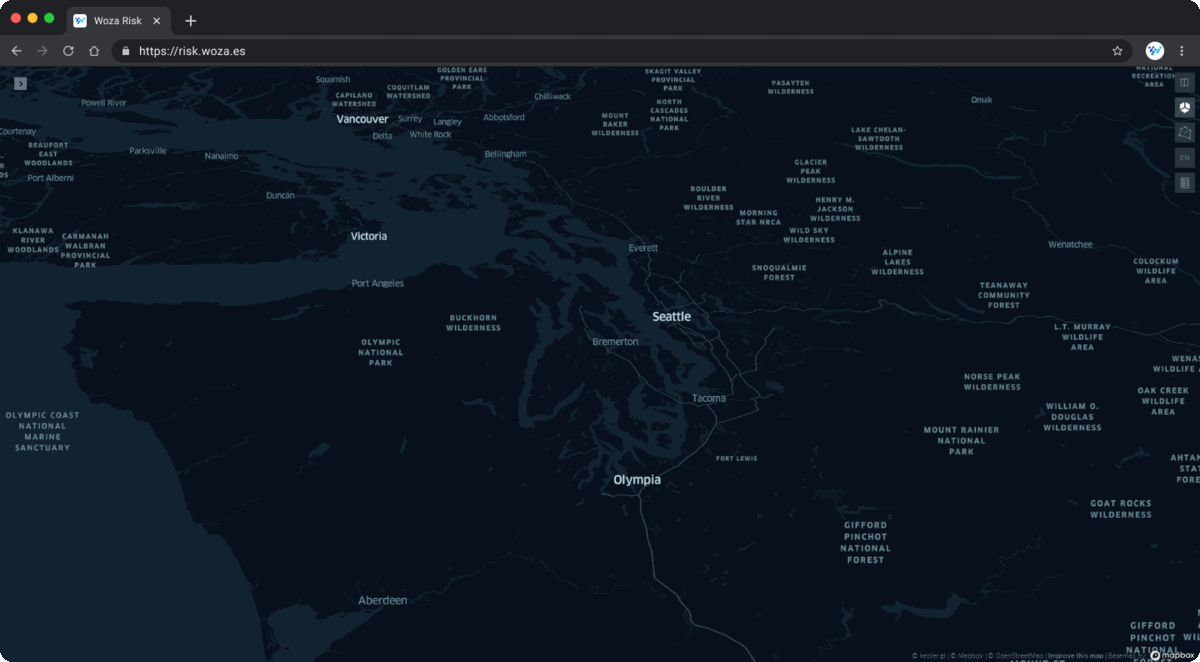The image size is (1200, 662).
Task: Go to the browser home page
Action: pyautogui.click(x=94, y=50)
